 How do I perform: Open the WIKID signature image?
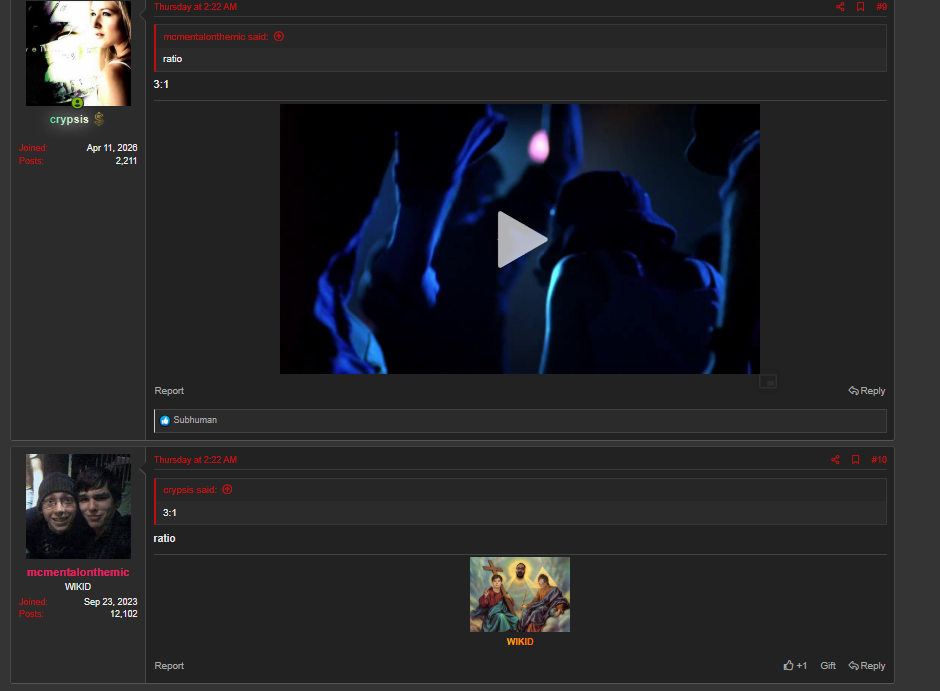520,595
